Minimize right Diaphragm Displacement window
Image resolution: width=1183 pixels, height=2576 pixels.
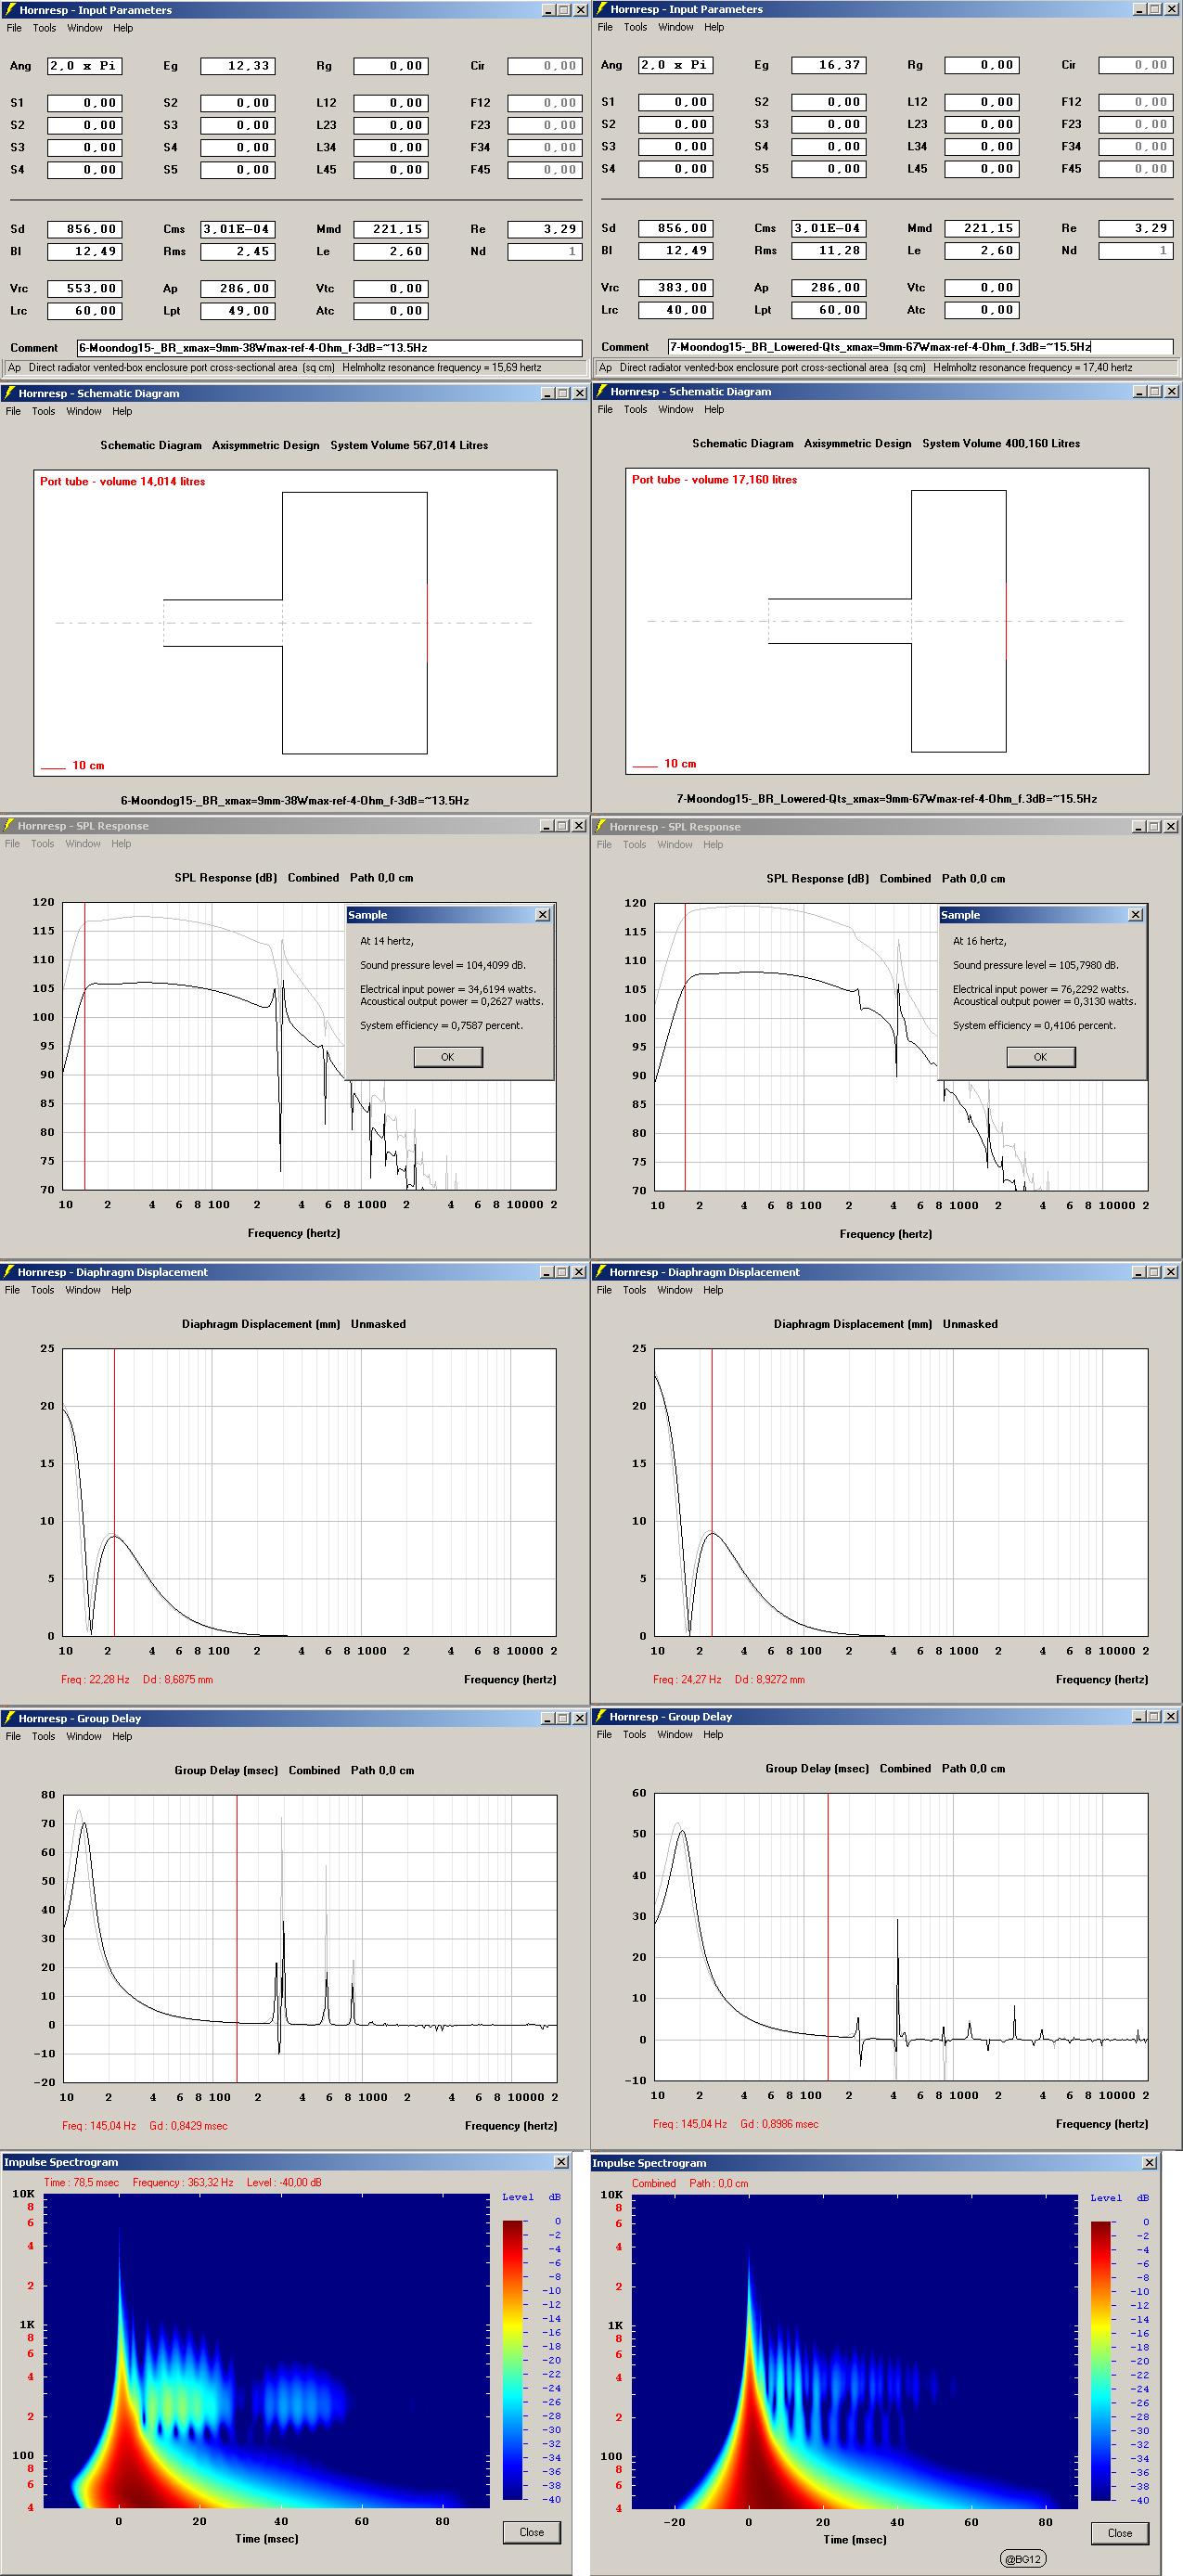coord(1139,1272)
